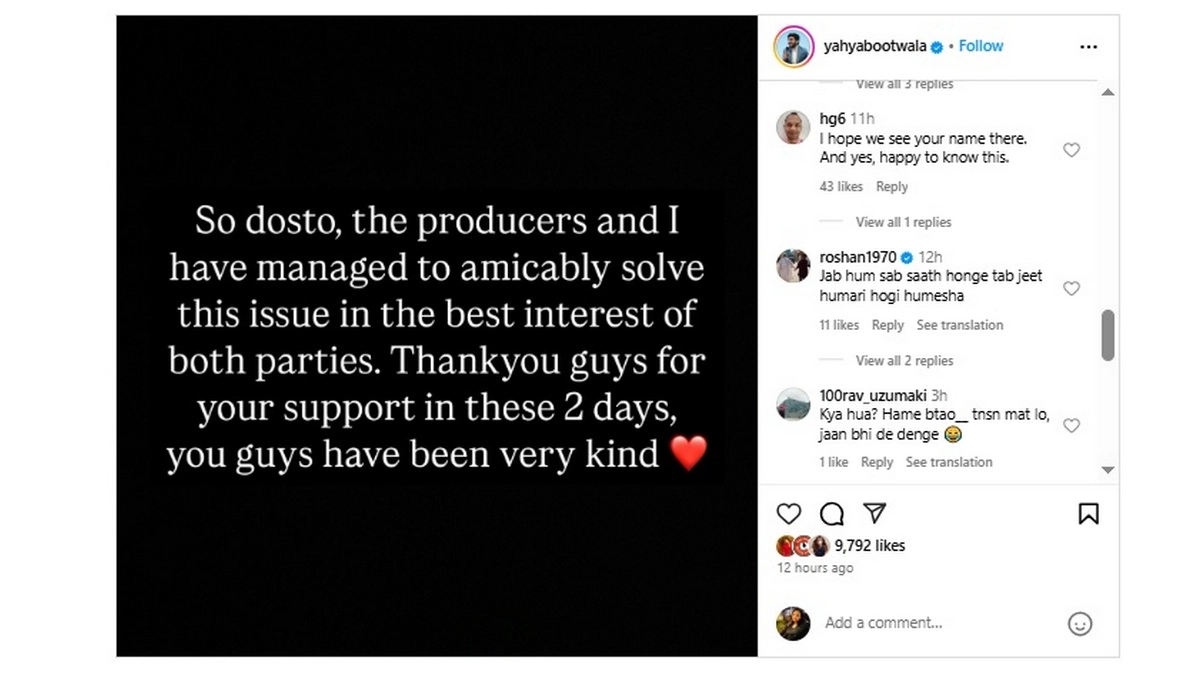
Task: Click the comments scrollbar thumb
Action: point(1107,335)
